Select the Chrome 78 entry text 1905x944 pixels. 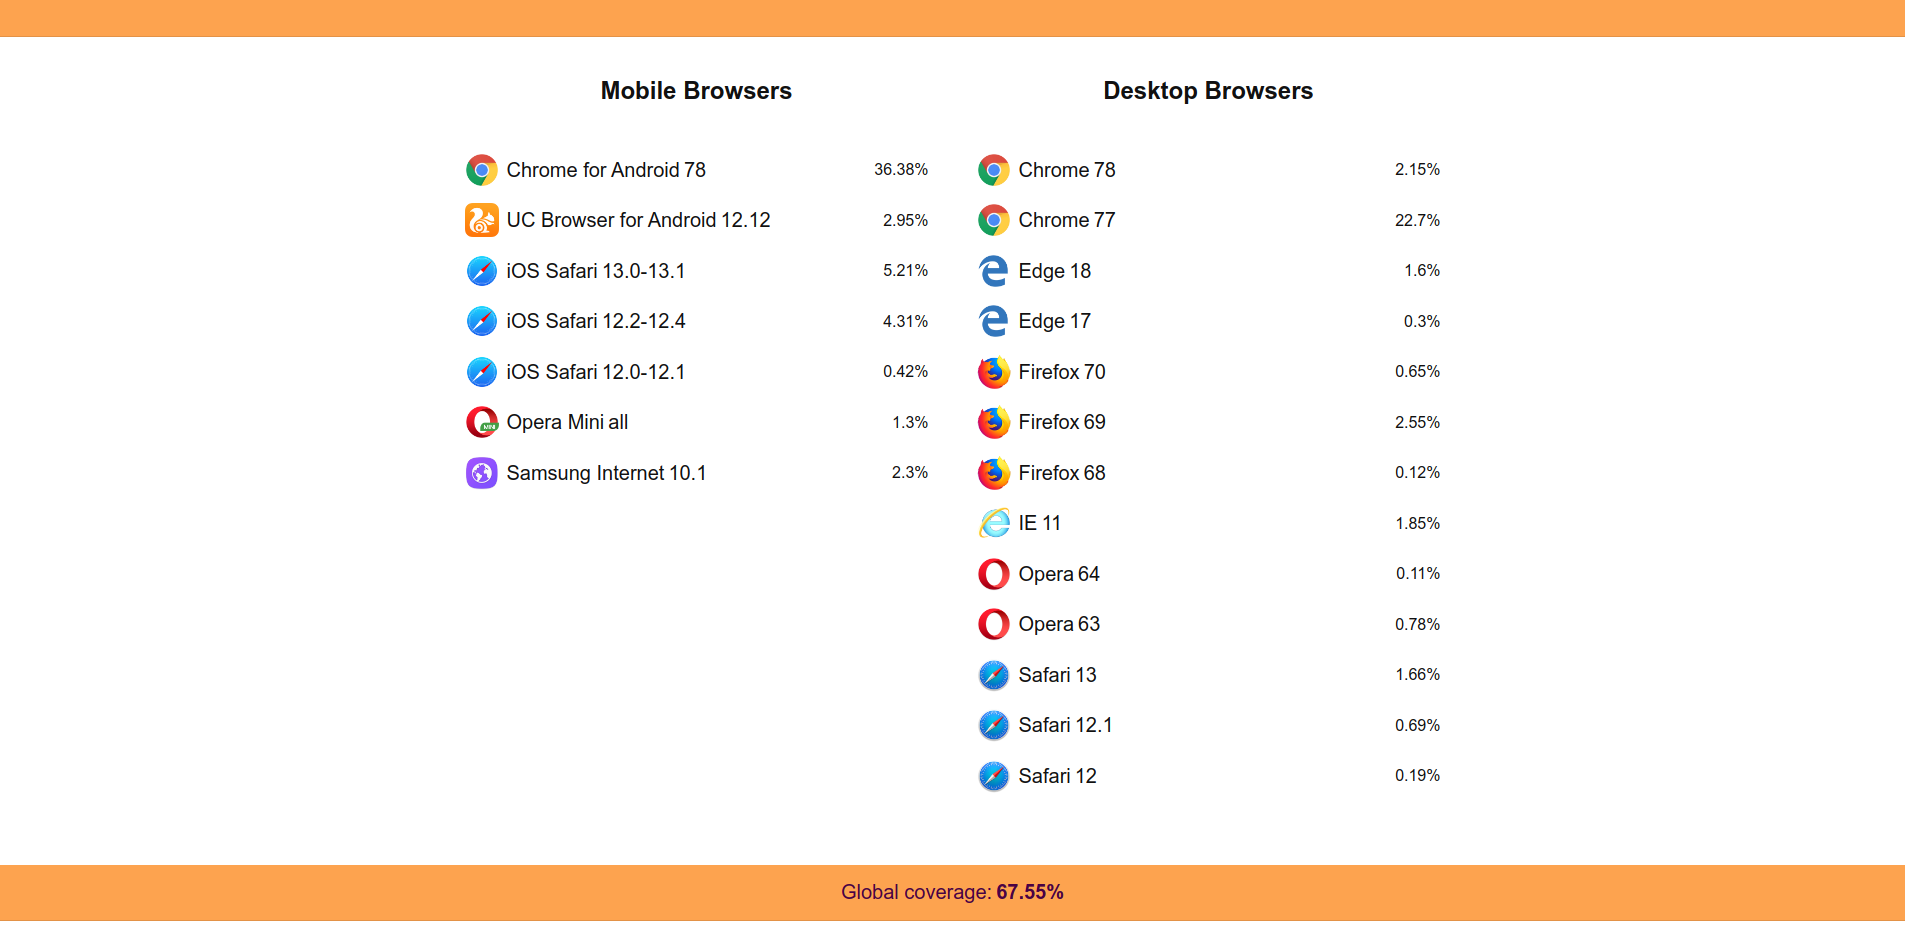pos(1067,170)
